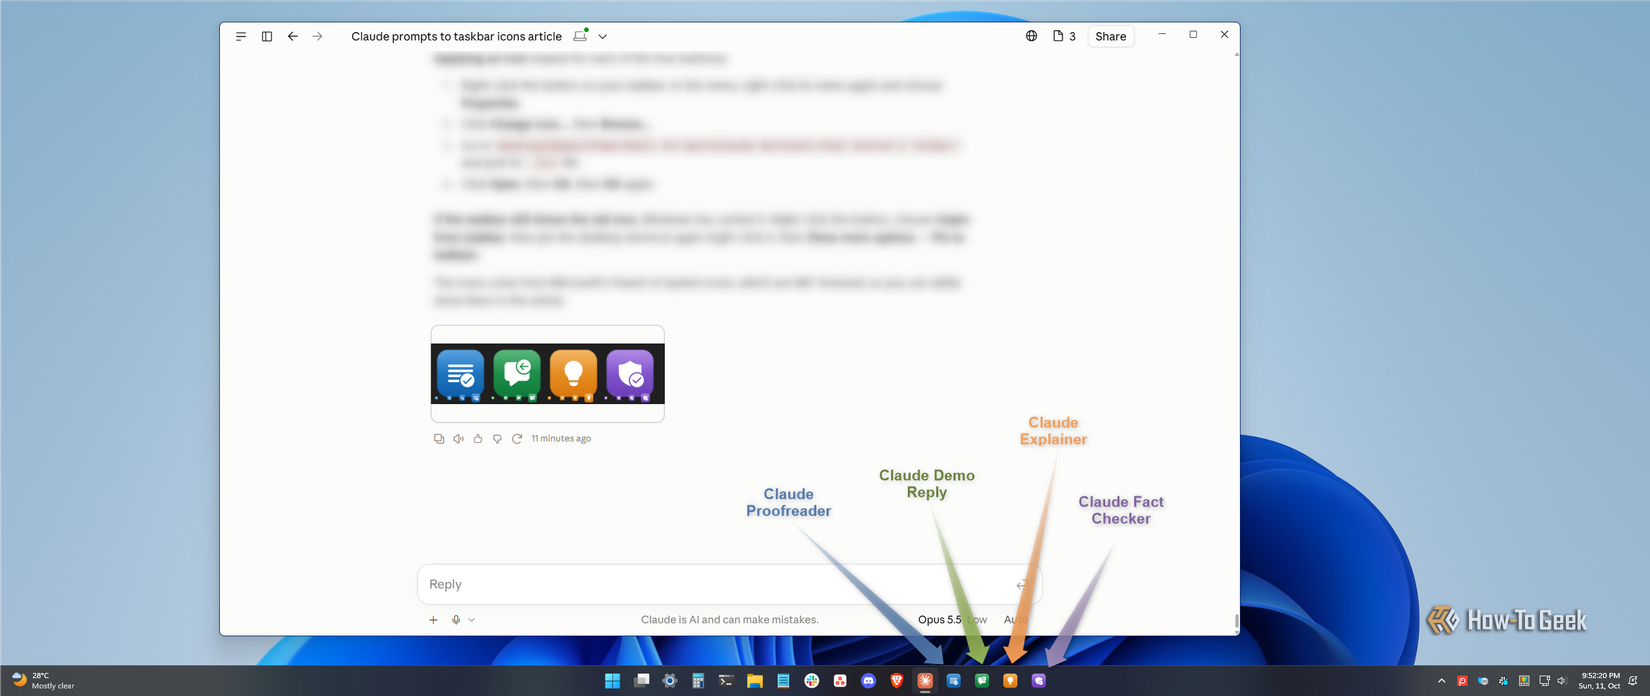The height and width of the screenshot is (696, 1650).
Task: Go back with the left arrow
Action: [x=293, y=36]
